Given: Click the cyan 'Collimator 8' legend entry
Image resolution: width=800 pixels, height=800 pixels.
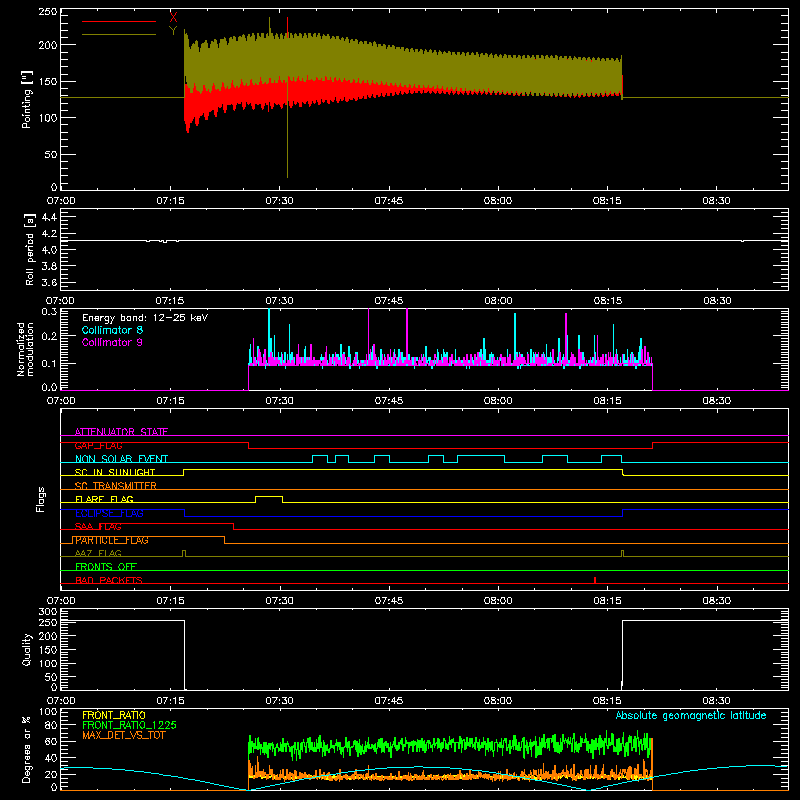Looking at the screenshot, I should pos(112,330).
